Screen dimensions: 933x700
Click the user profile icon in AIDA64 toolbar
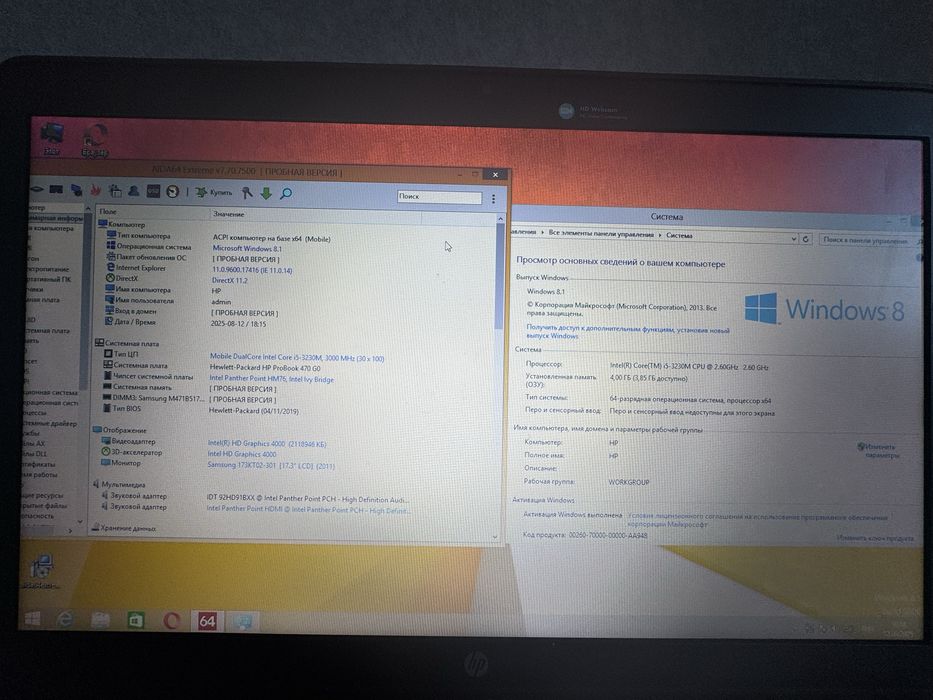click(x=134, y=191)
